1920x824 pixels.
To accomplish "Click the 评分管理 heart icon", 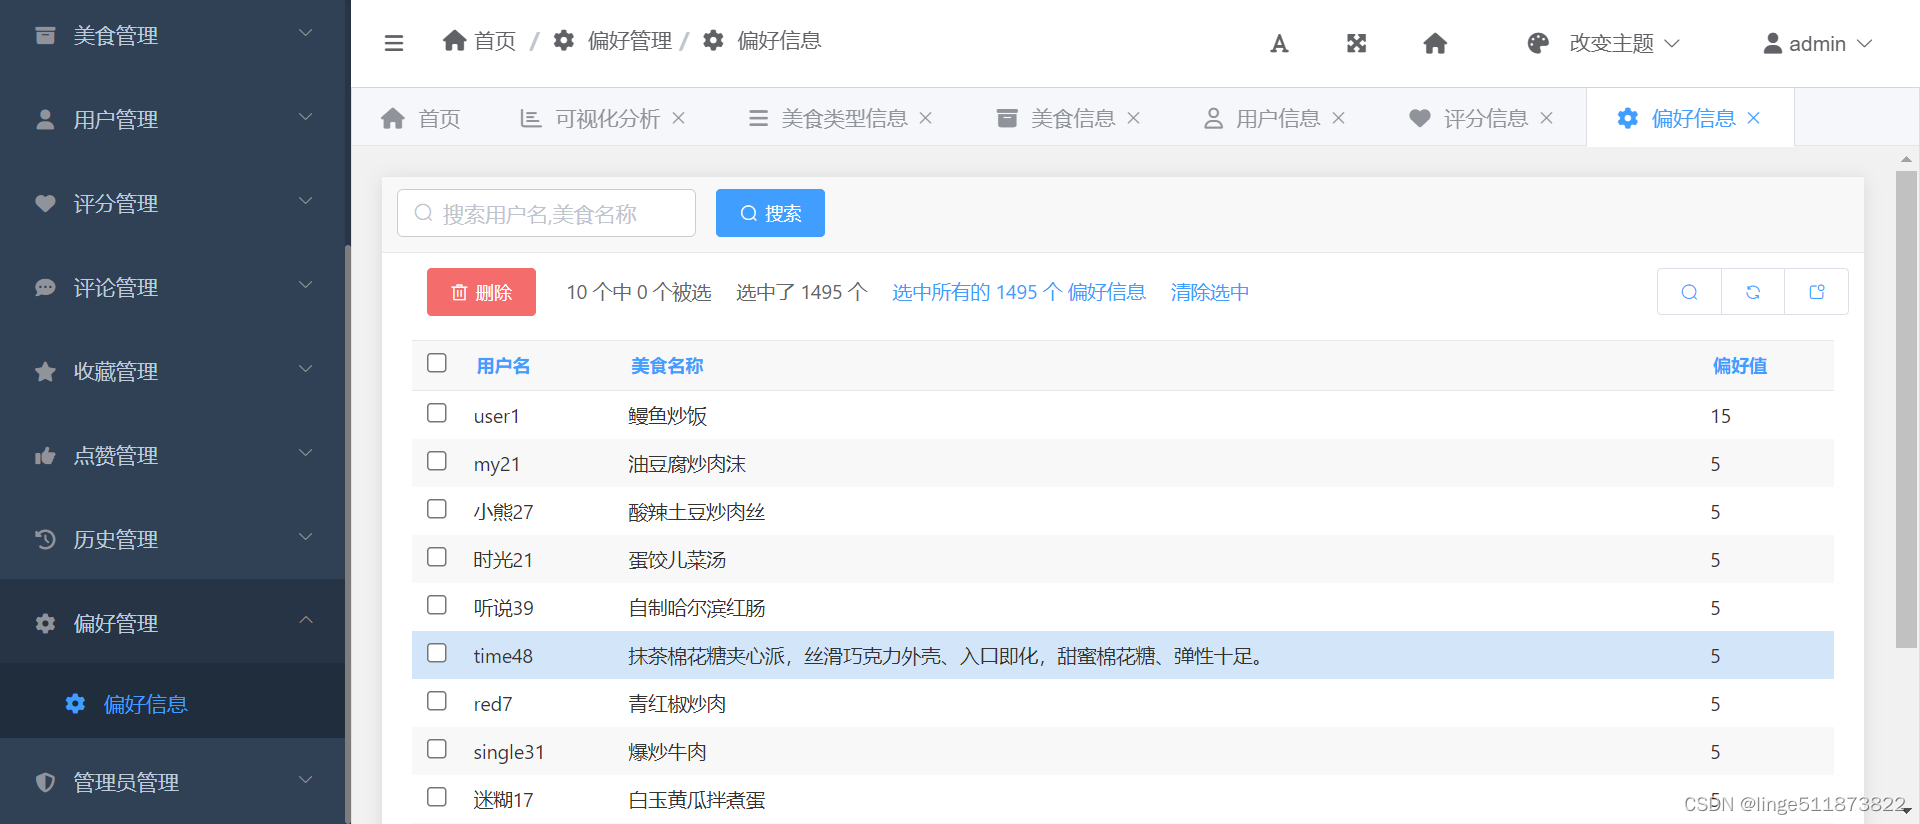I will 45,203.
